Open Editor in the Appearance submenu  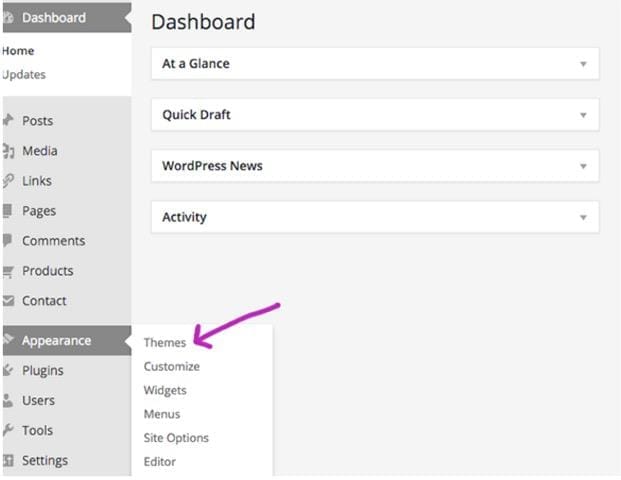[x=160, y=462]
